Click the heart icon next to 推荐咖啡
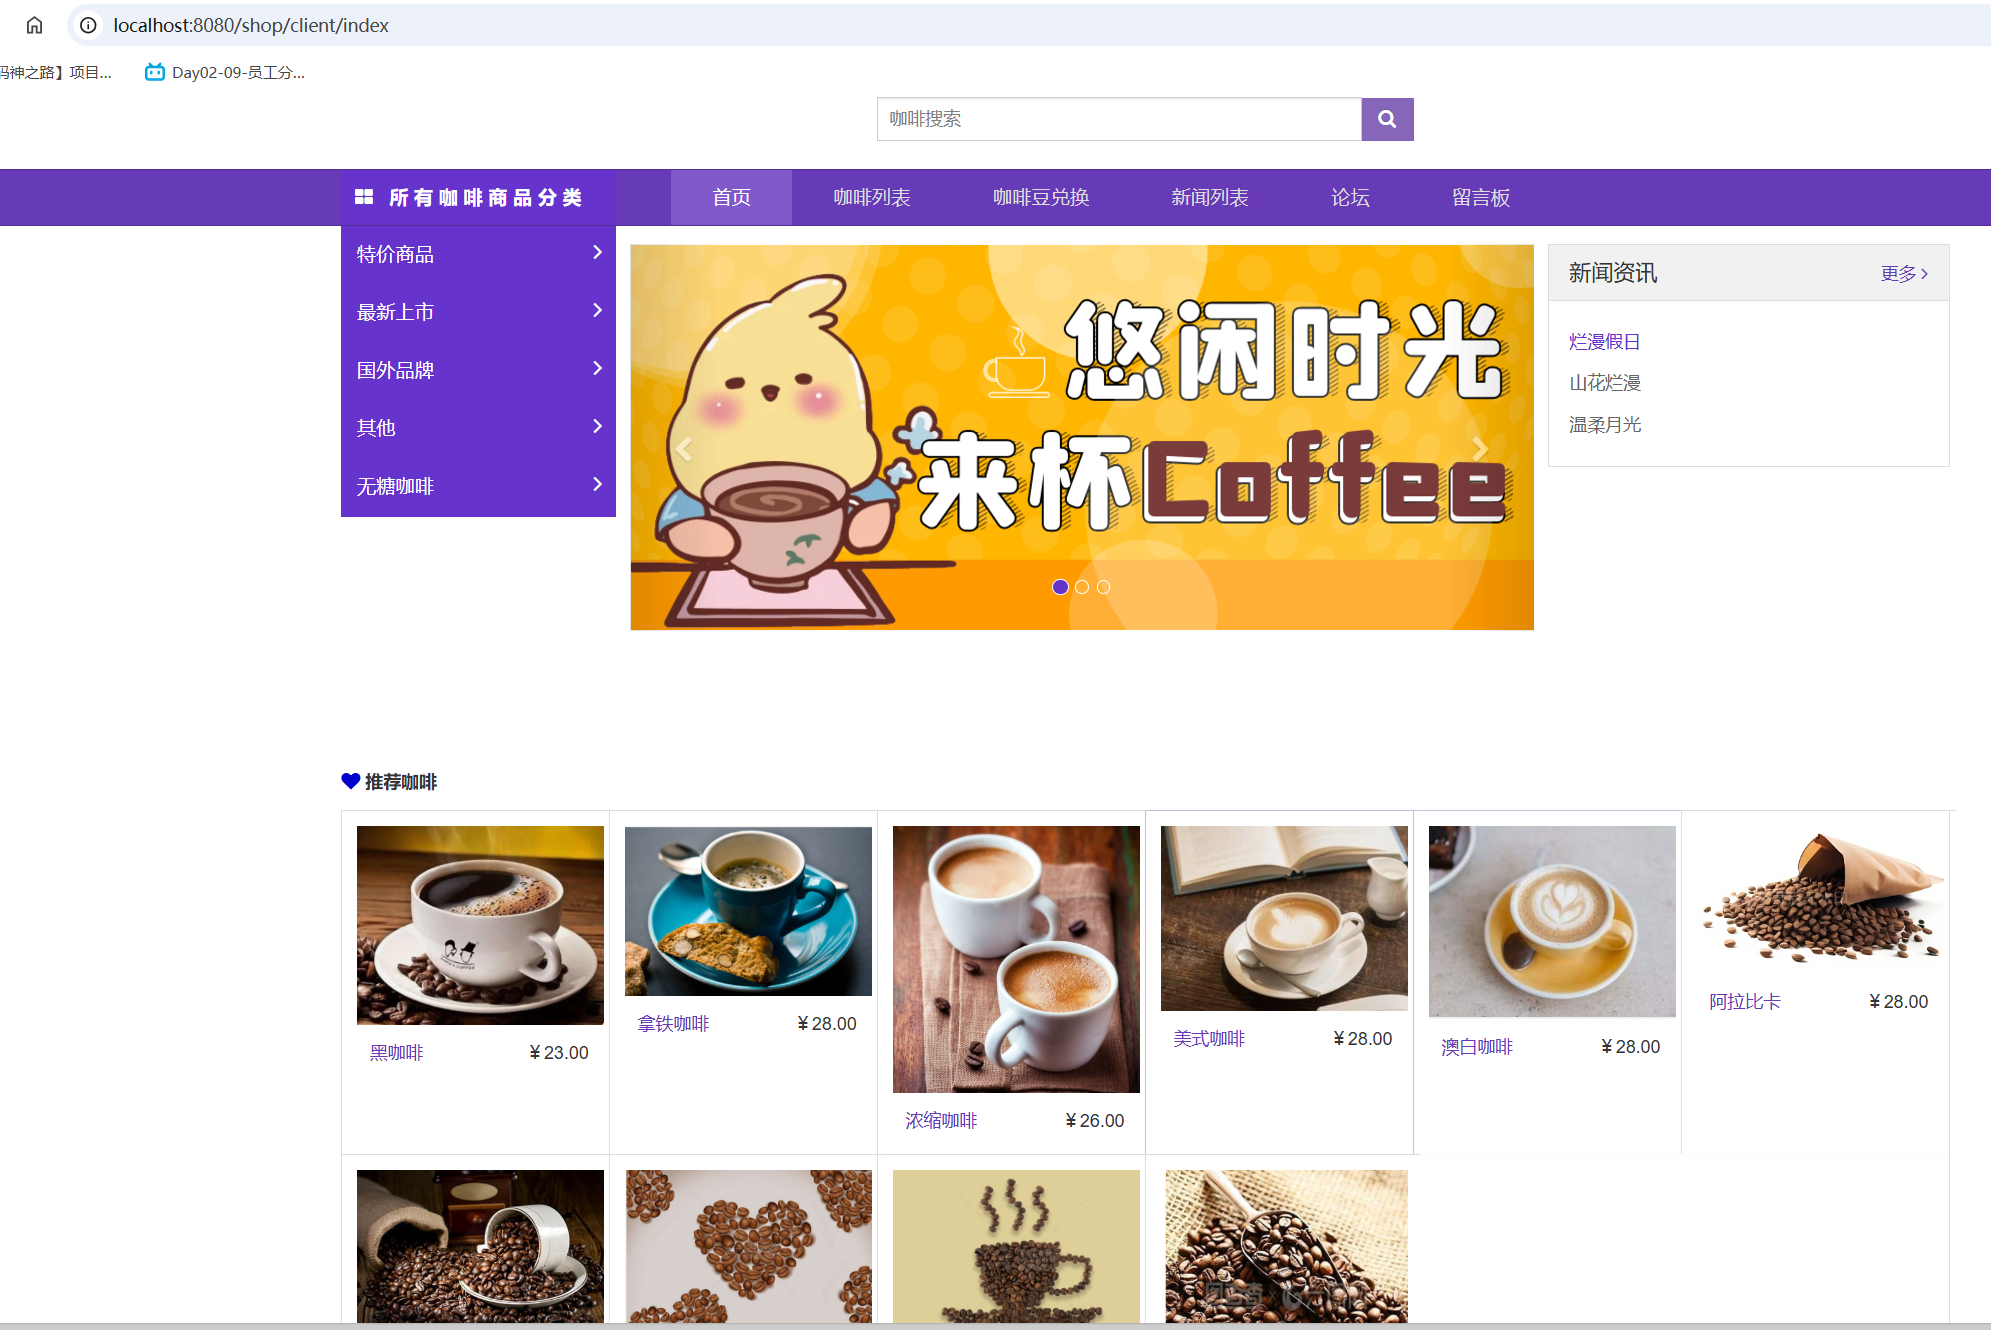1991x1330 pixels. point(349,781)
